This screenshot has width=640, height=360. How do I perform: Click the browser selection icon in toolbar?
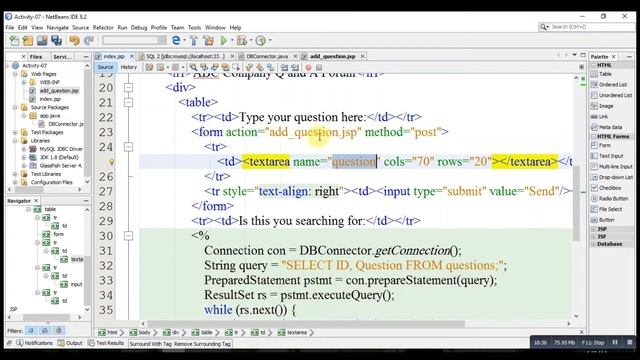176,40
